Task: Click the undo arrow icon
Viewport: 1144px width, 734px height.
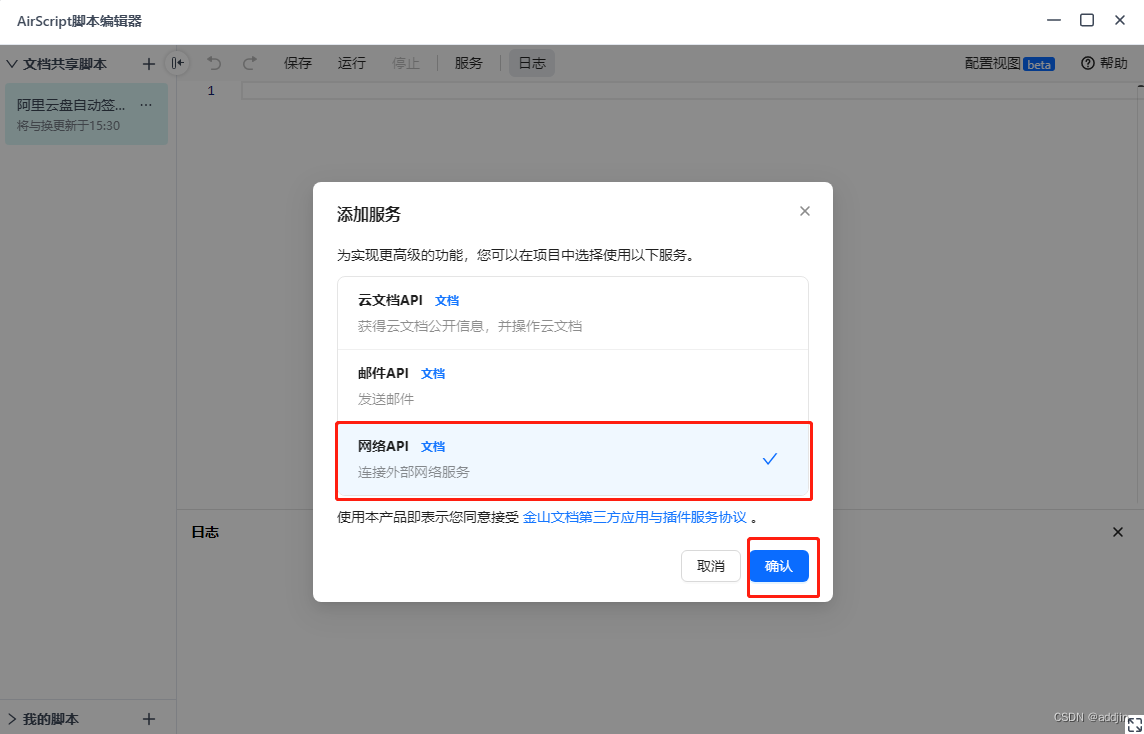Action: (214, 63)
